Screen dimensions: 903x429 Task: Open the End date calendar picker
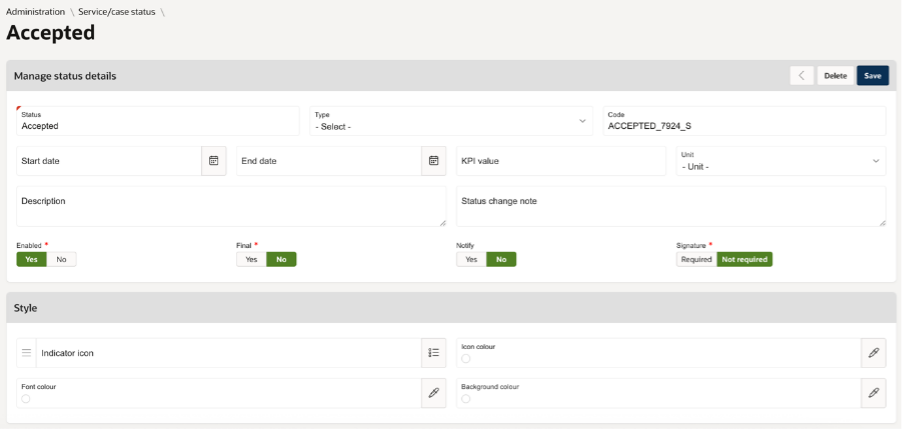[x=434, y=161]
